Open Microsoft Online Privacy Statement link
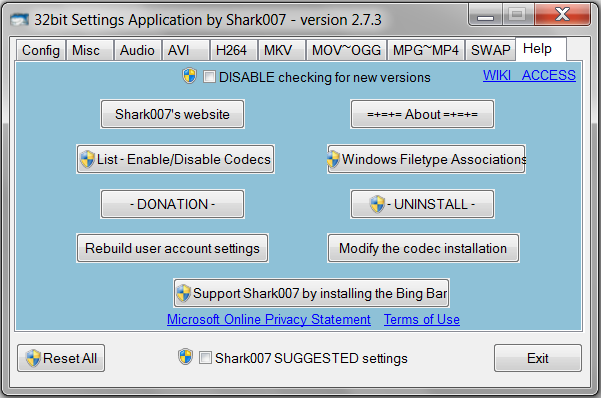 point(269,319)
